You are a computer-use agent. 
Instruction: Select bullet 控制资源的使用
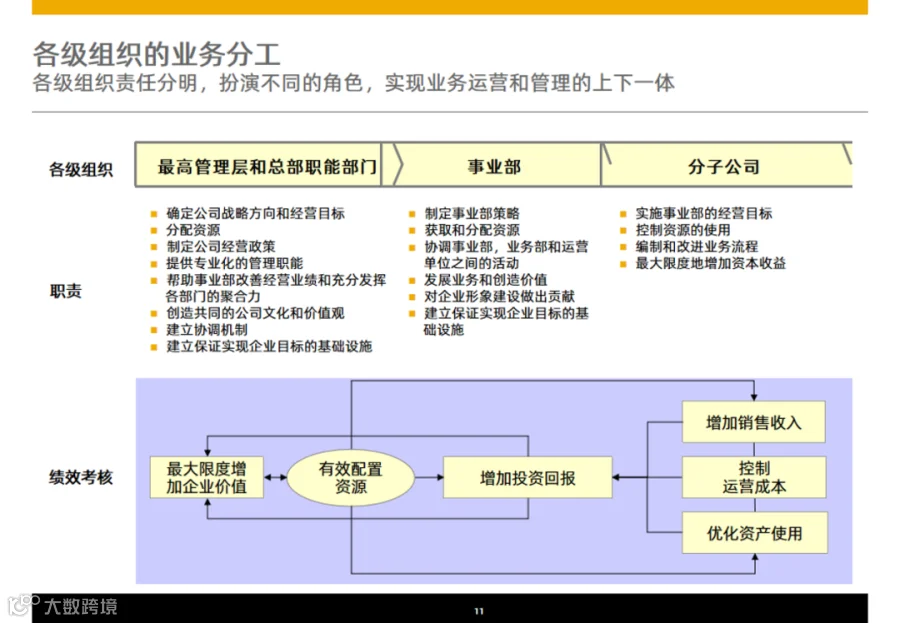tap(683, 230)
